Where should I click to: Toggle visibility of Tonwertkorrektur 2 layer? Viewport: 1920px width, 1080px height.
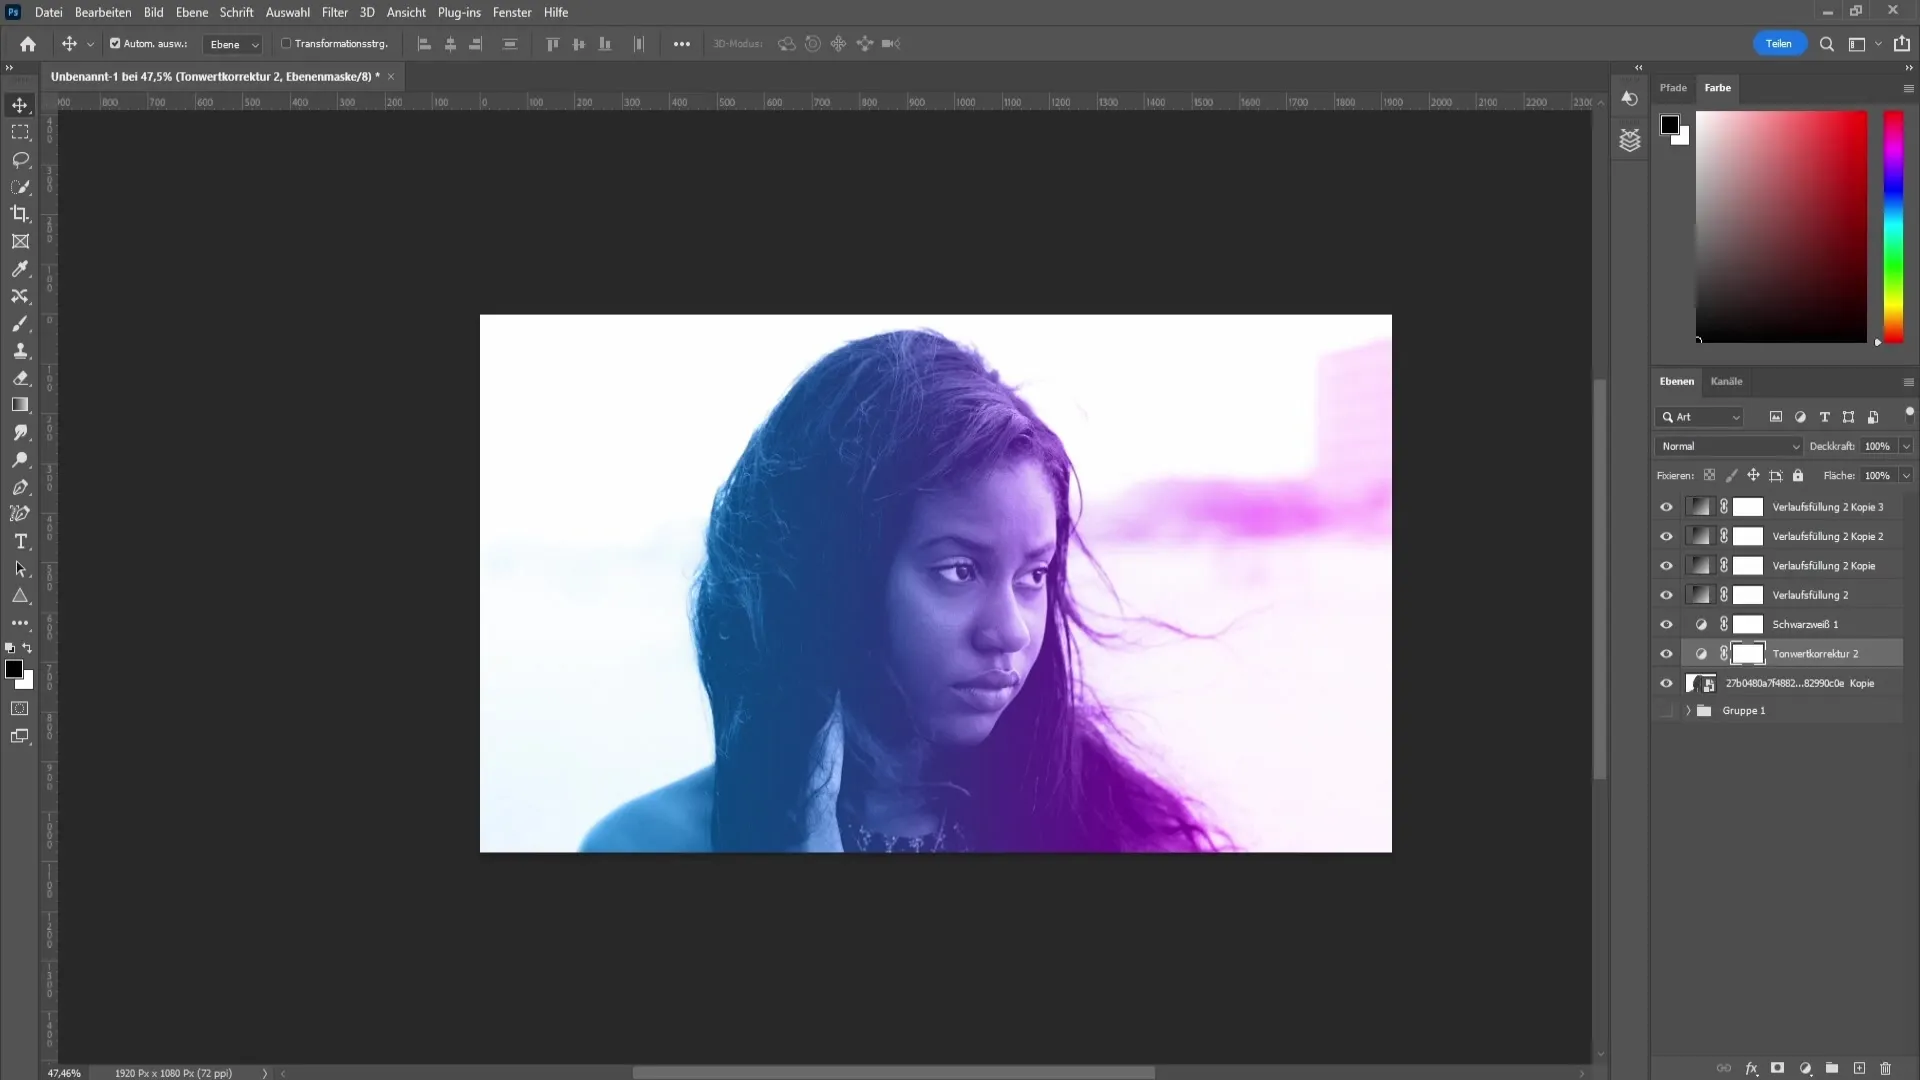[x=1665, y=653]
